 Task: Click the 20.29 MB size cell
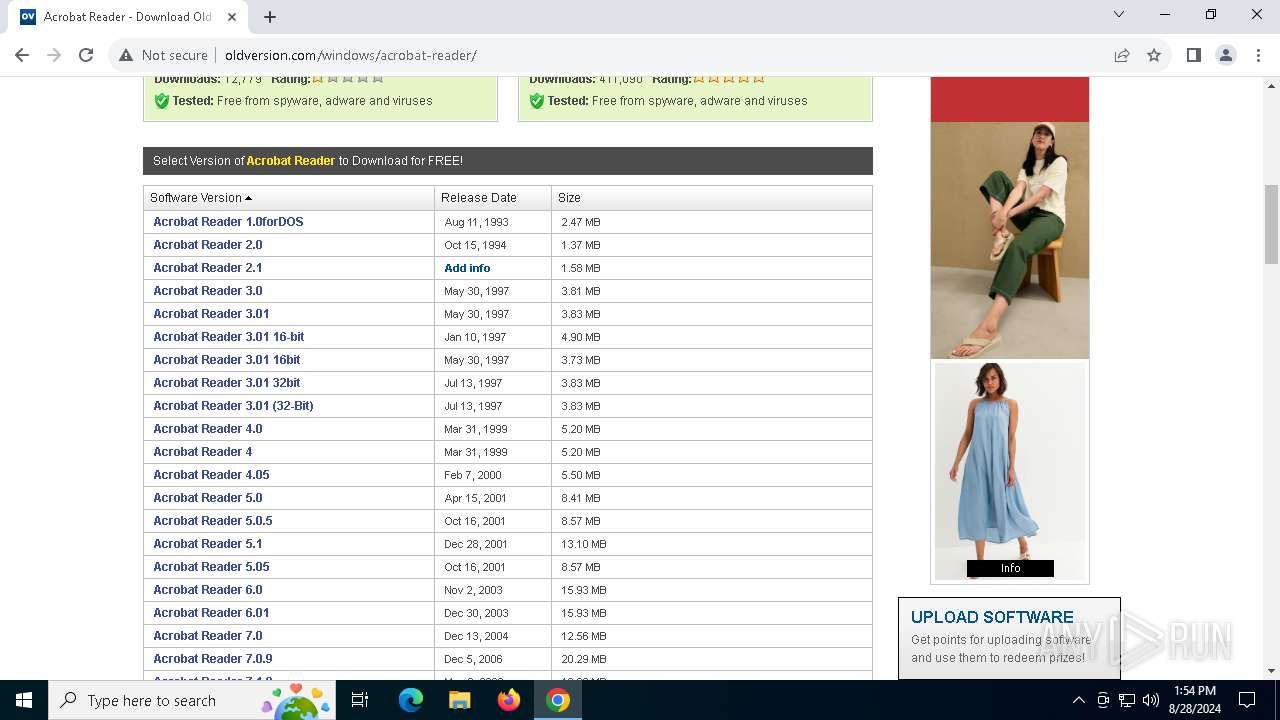(x=584, y=659)
